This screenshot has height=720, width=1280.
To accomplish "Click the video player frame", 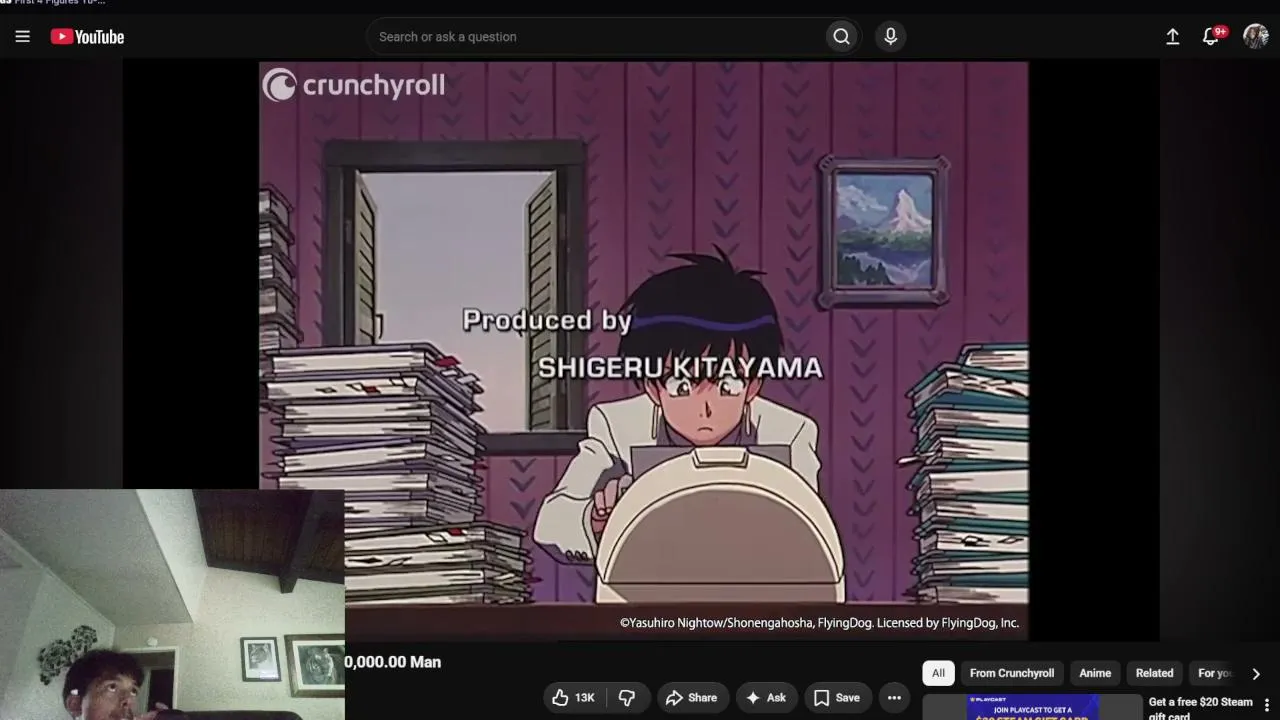I will [643, 350].
